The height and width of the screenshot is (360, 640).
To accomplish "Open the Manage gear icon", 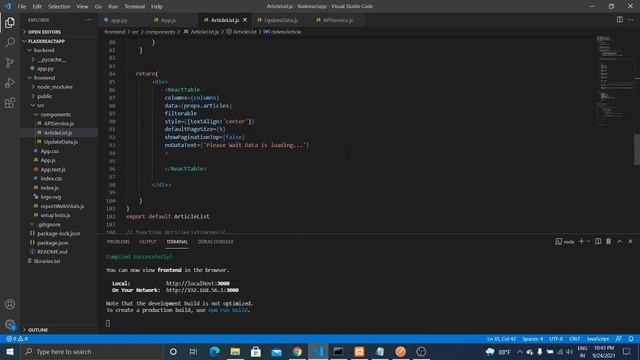I will 10,324.
